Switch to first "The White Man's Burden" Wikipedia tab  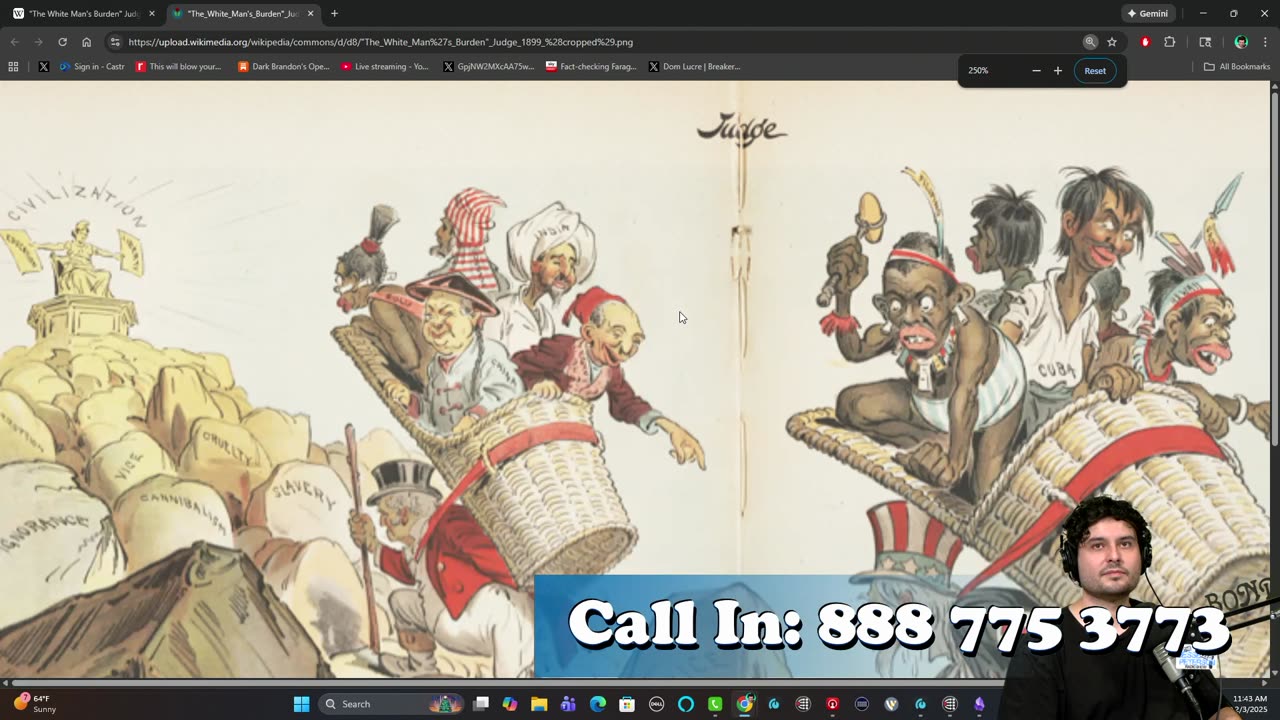[84, 14]
